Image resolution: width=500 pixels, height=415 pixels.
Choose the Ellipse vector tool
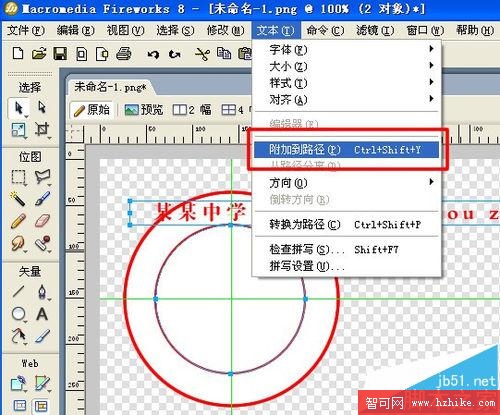coord(18,314)
